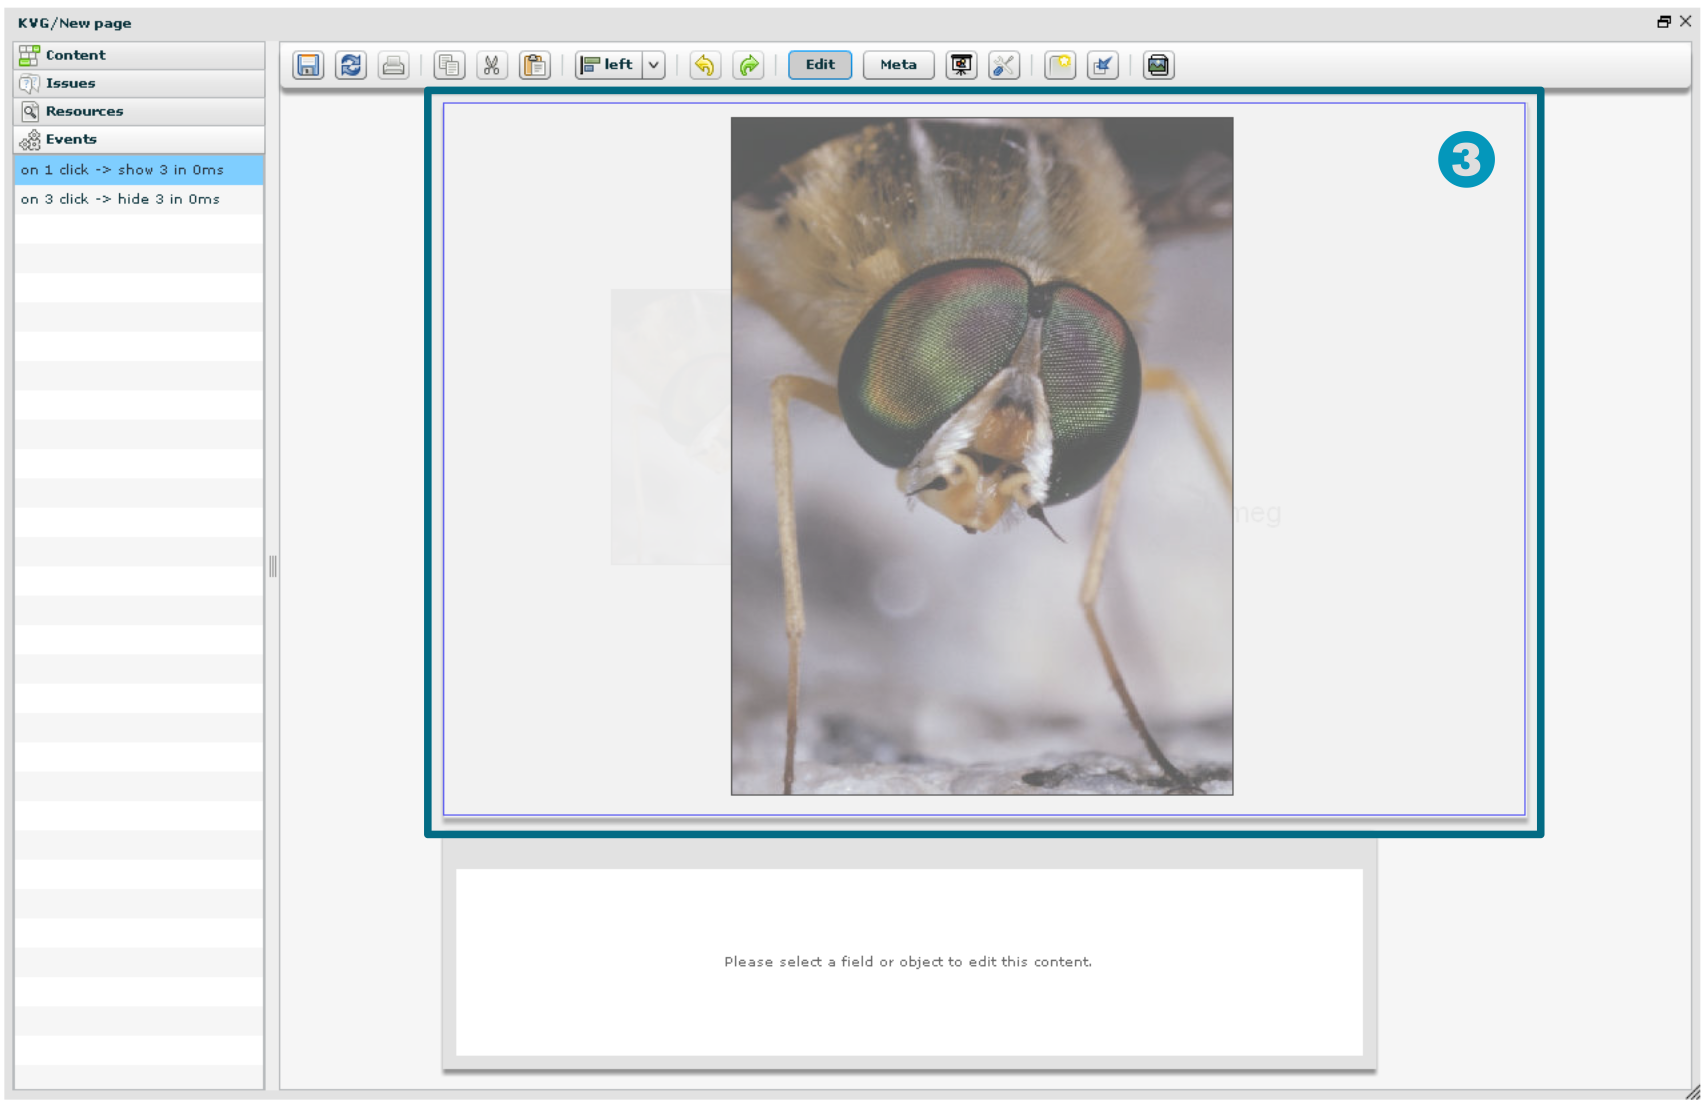Click the Print icon

[394, 65]
